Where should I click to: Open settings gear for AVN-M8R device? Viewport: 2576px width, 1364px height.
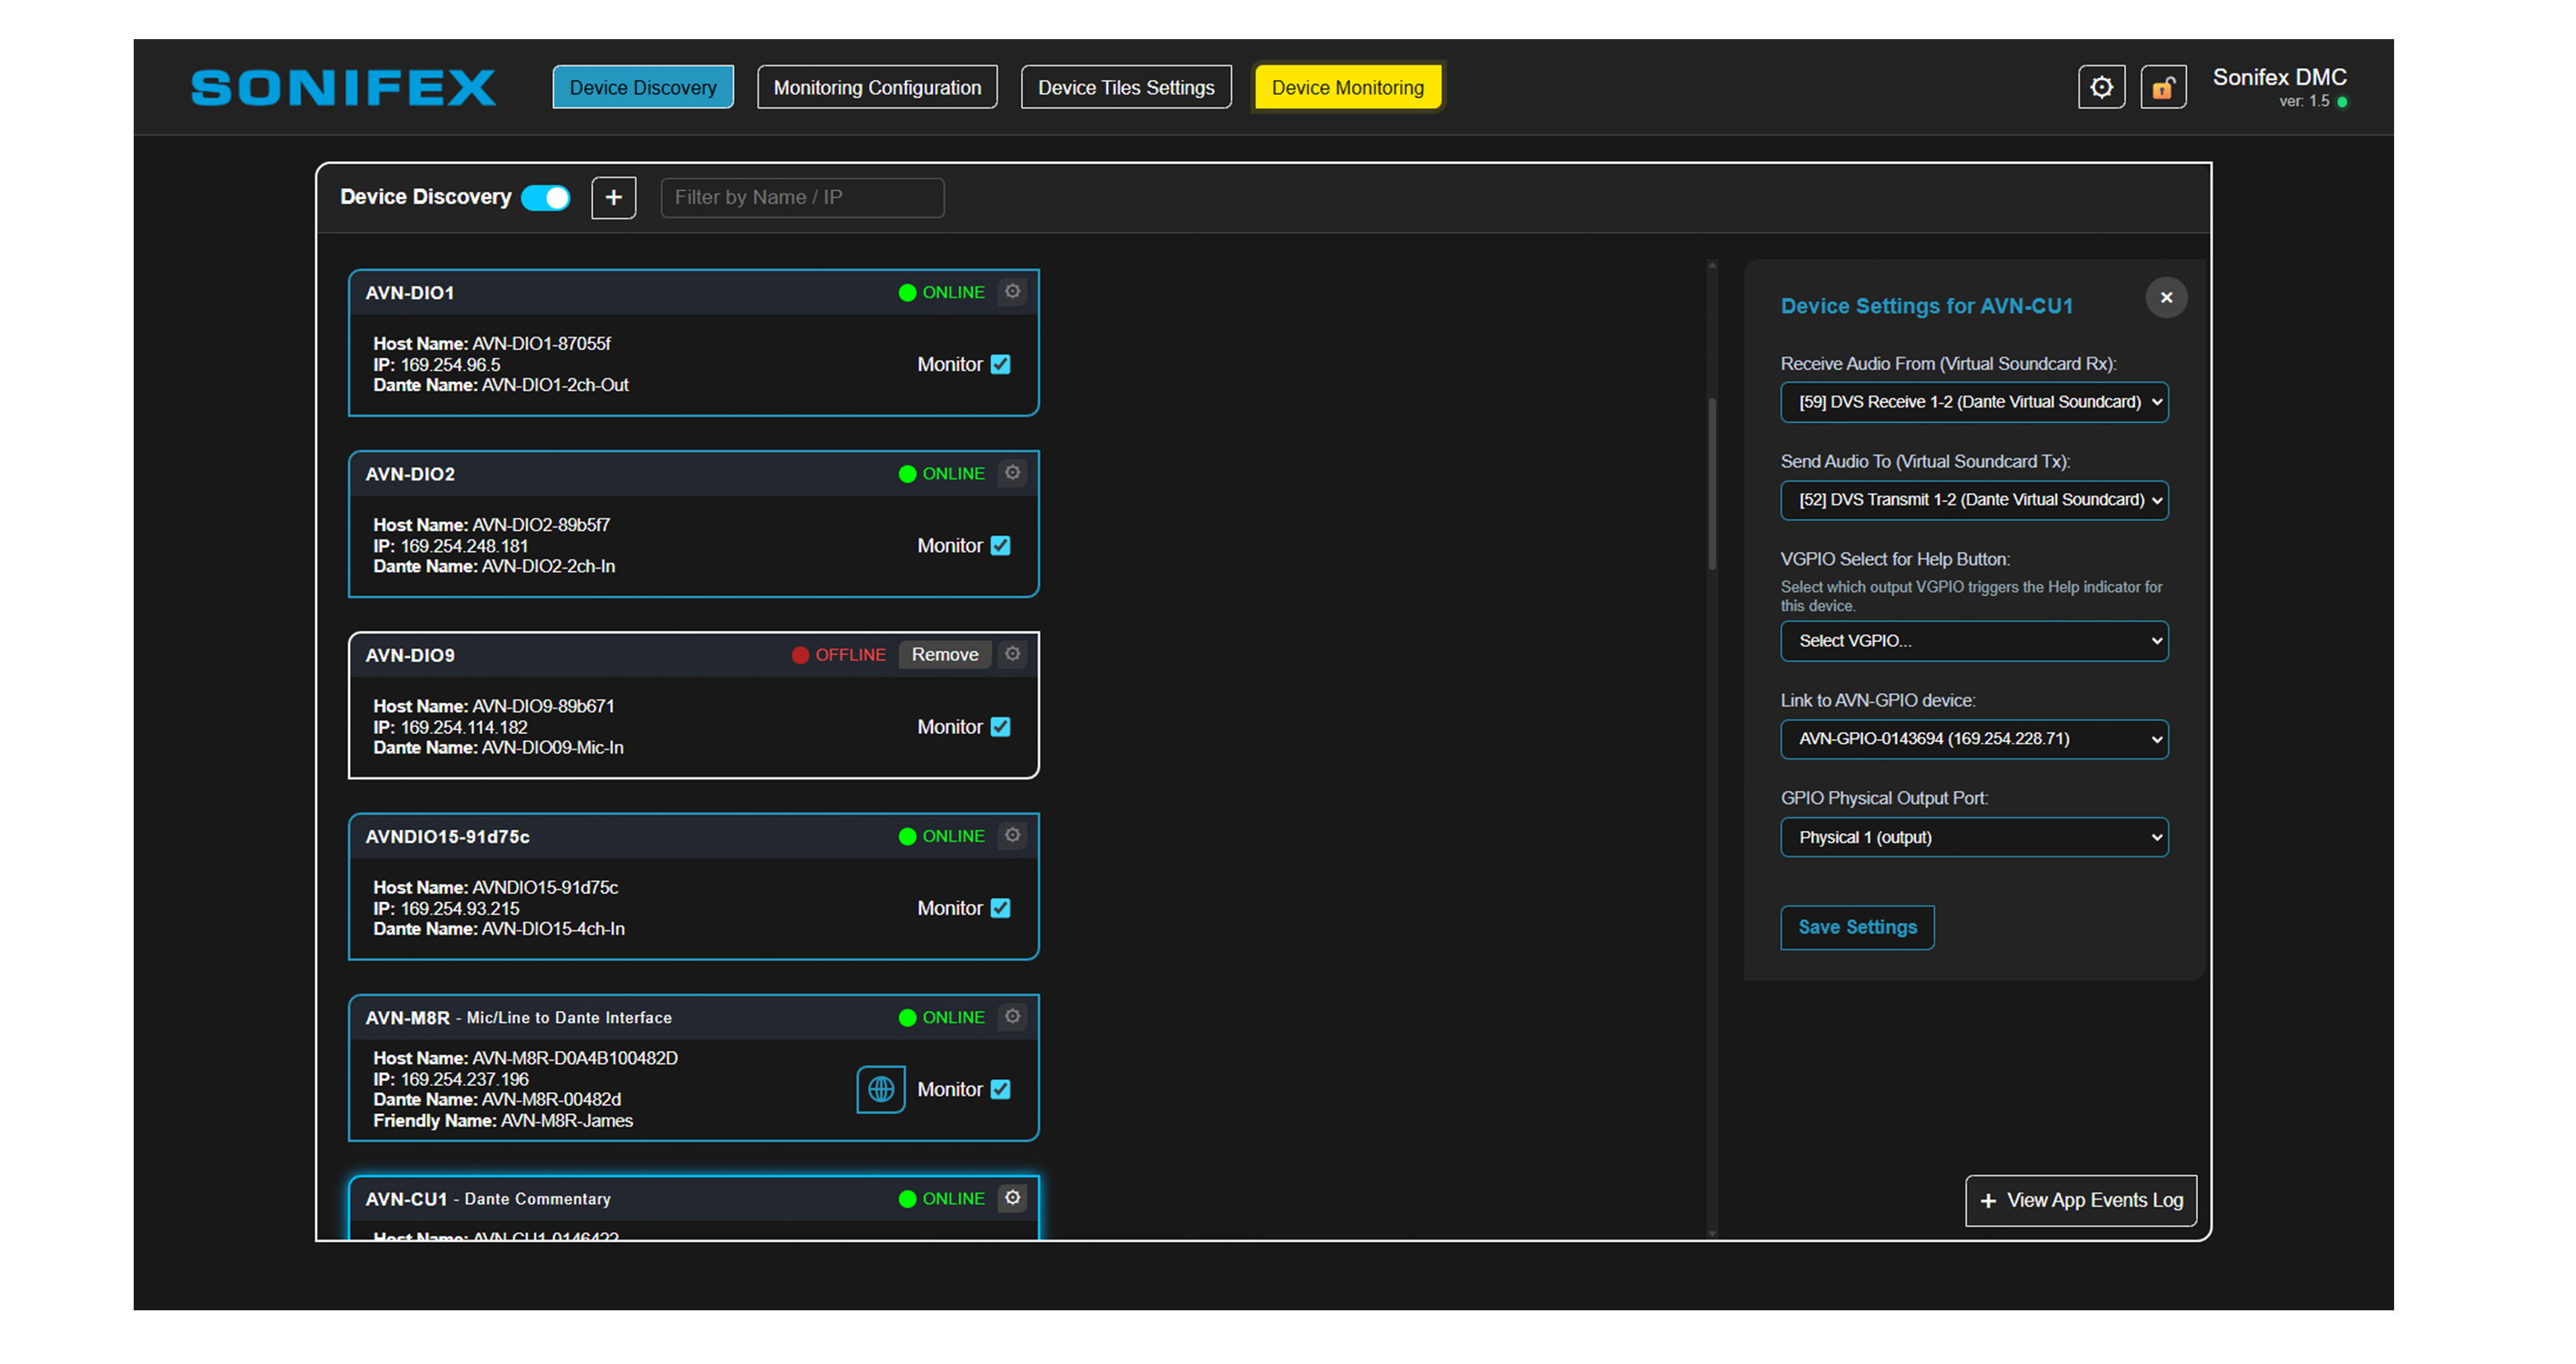(1012, 1016)
